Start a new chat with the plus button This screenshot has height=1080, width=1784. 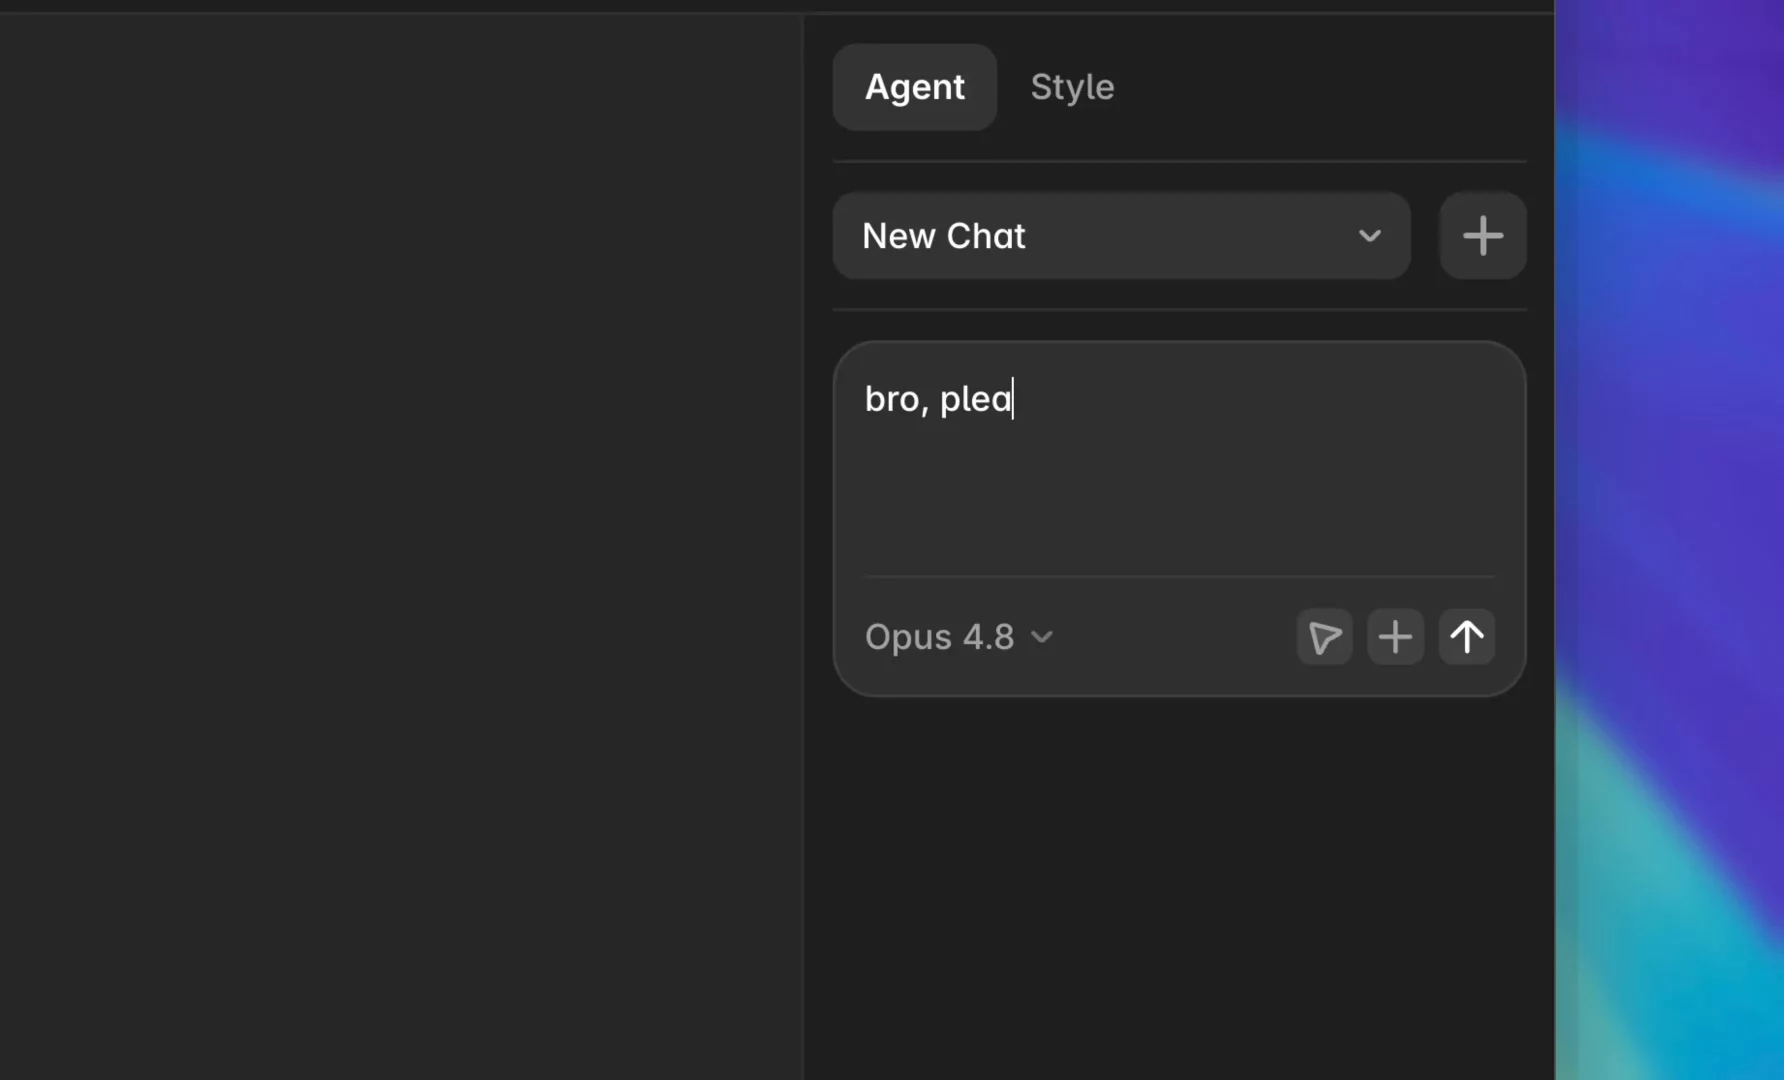point(1482,236)
